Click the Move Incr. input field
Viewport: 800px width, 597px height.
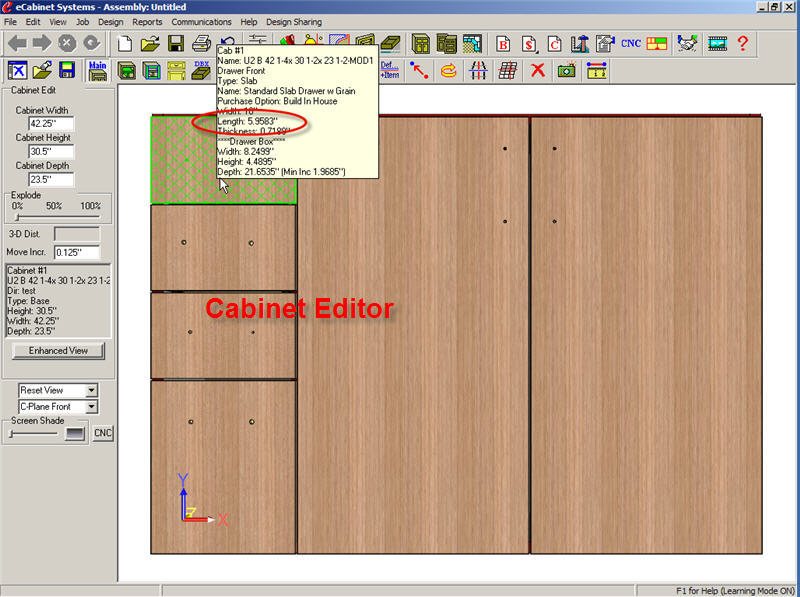(x=77, y=253)
